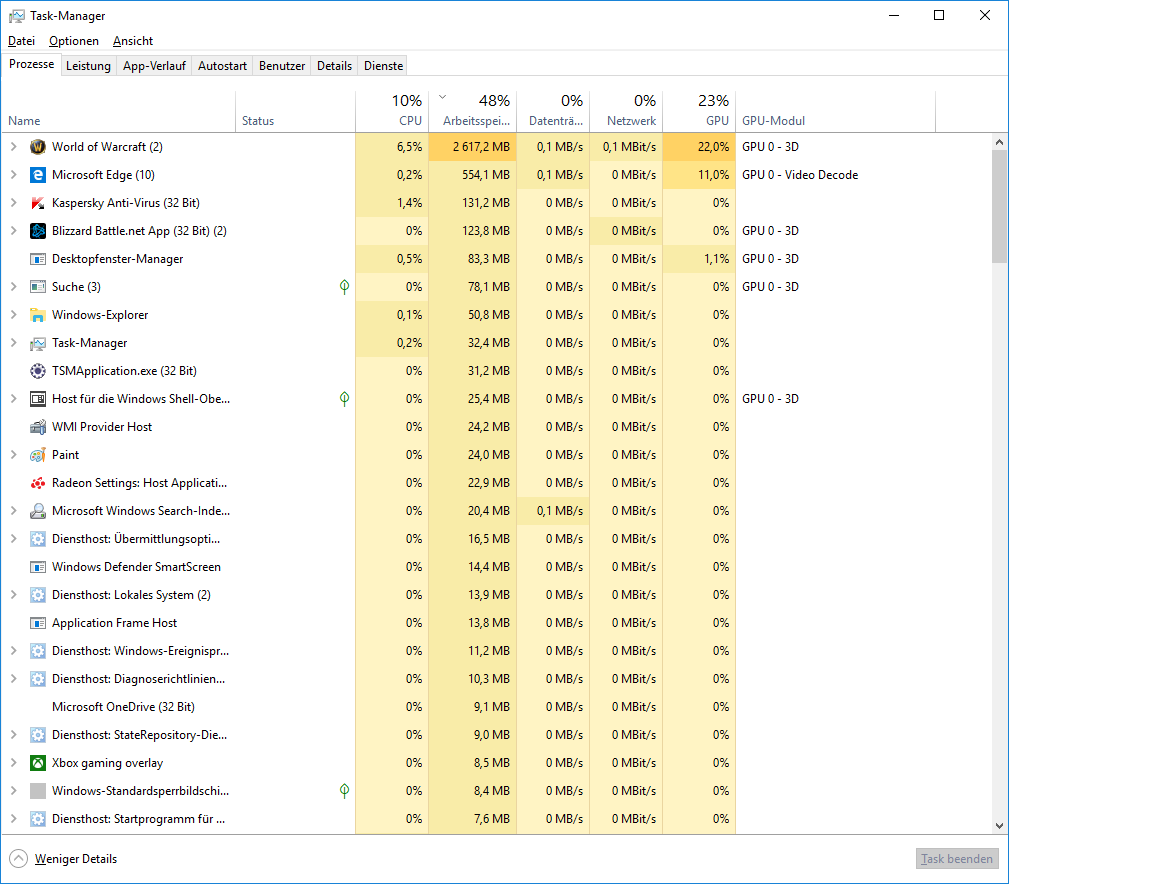Click the Windows-Standardsperrbildschirm gray icon
This screenshot has height=884, width=1152.
(x=37, y=791)
